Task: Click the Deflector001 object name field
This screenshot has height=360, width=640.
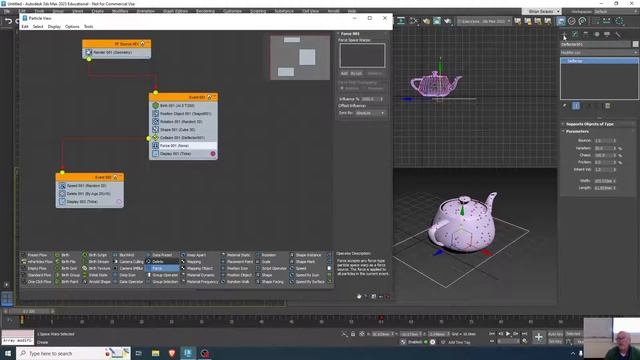Action: tap(596, 44)
